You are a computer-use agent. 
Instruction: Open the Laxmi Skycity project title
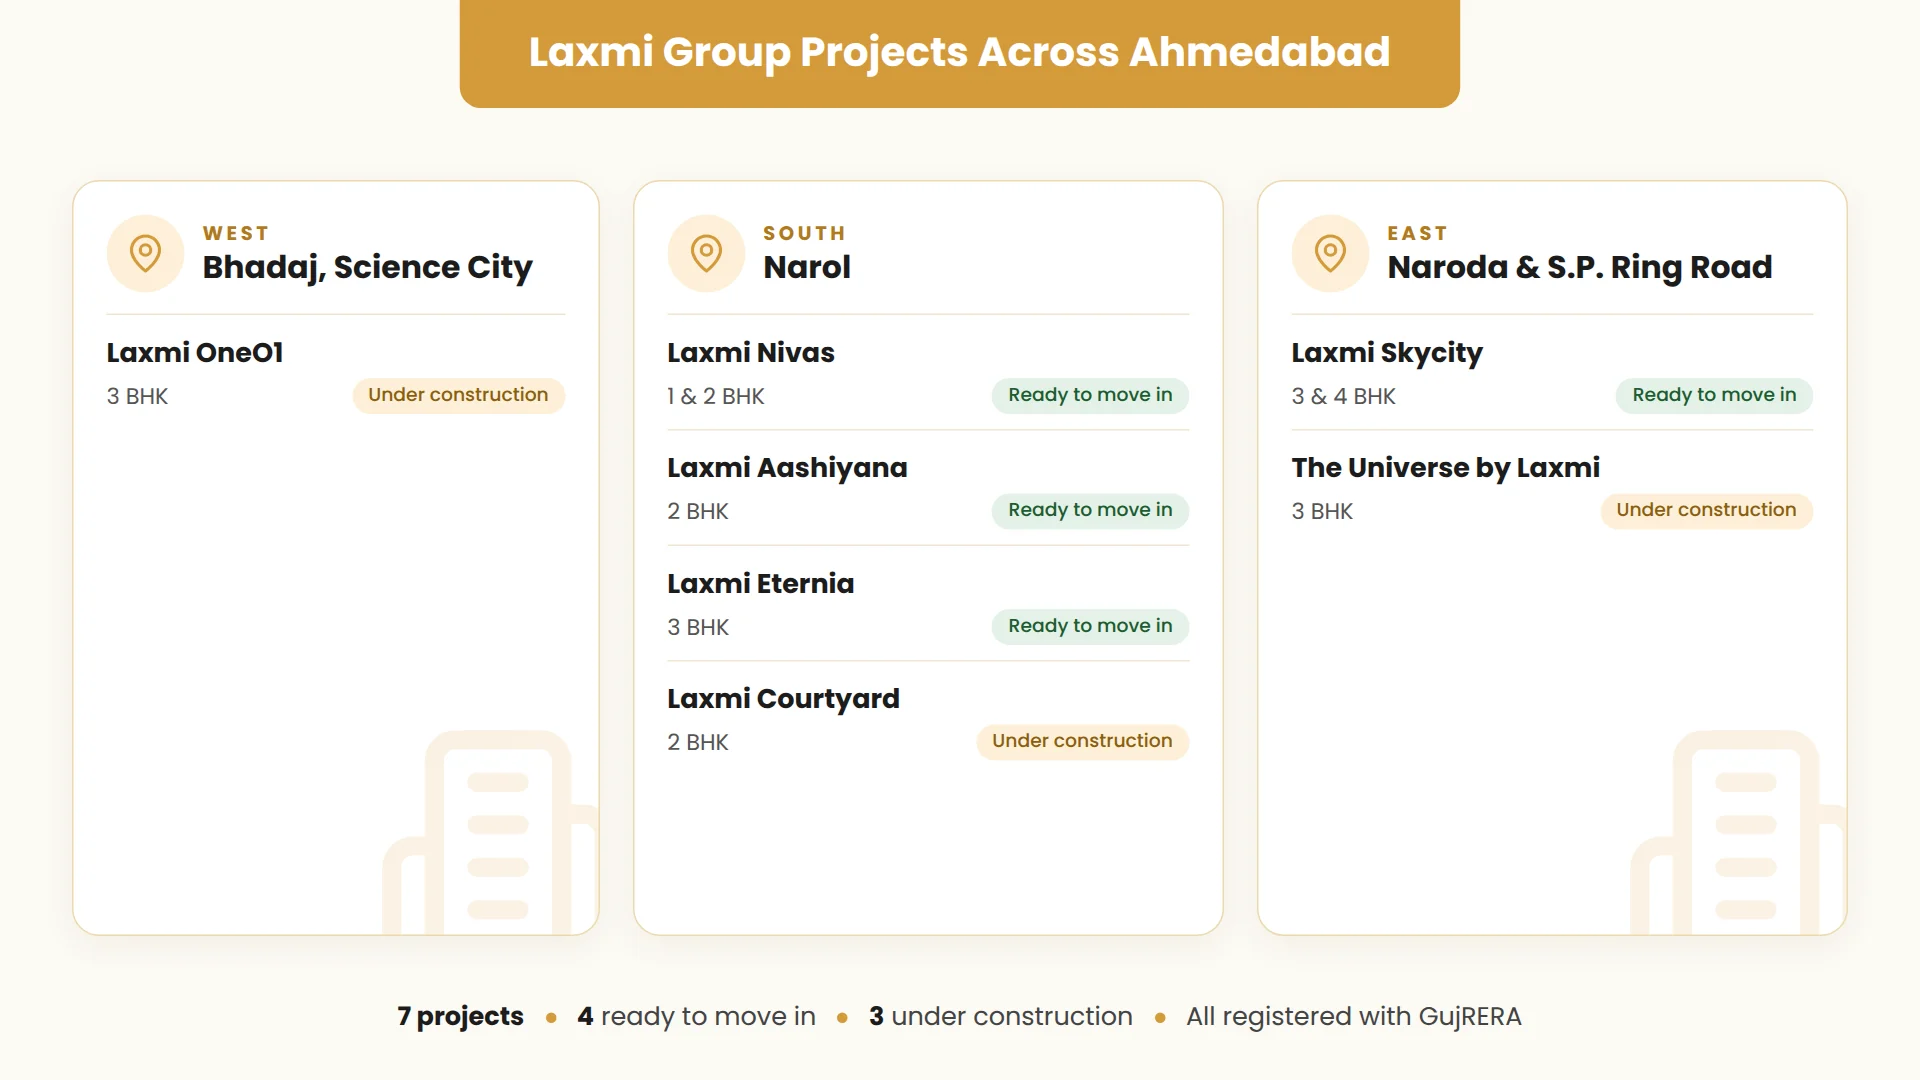tap(1387, 353)
